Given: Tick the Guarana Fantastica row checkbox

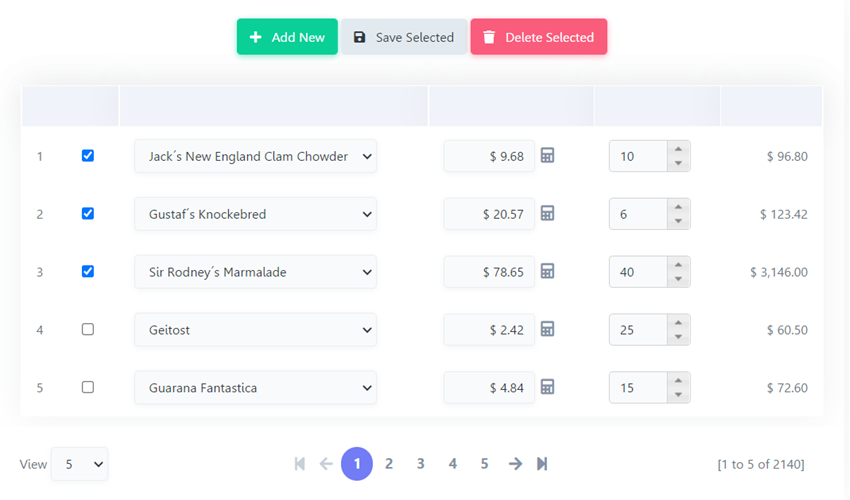Looking at the screenshot, I should [x=88, y=387].
